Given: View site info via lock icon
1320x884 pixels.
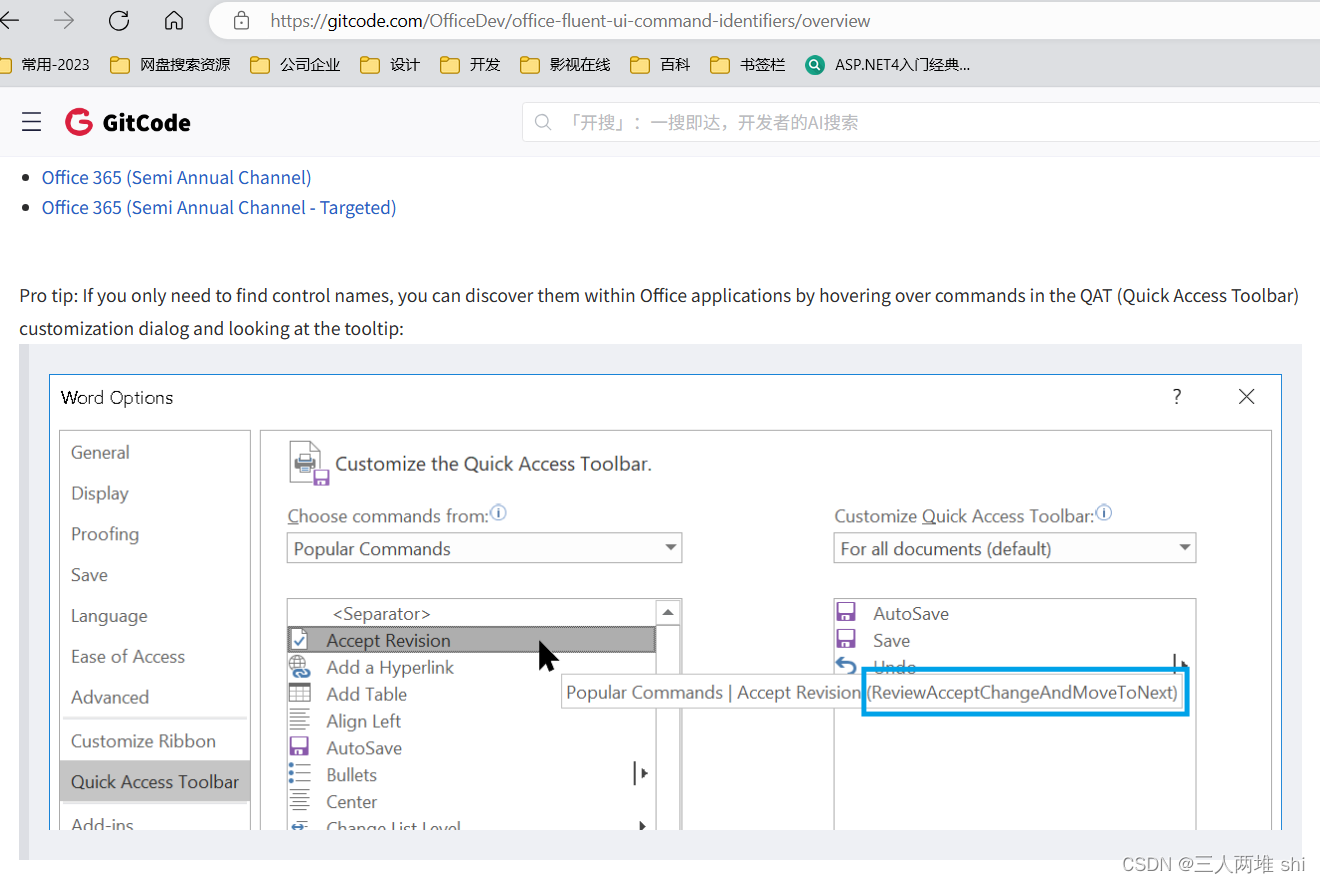Looking at the screenshot, I should pos(240,20).
